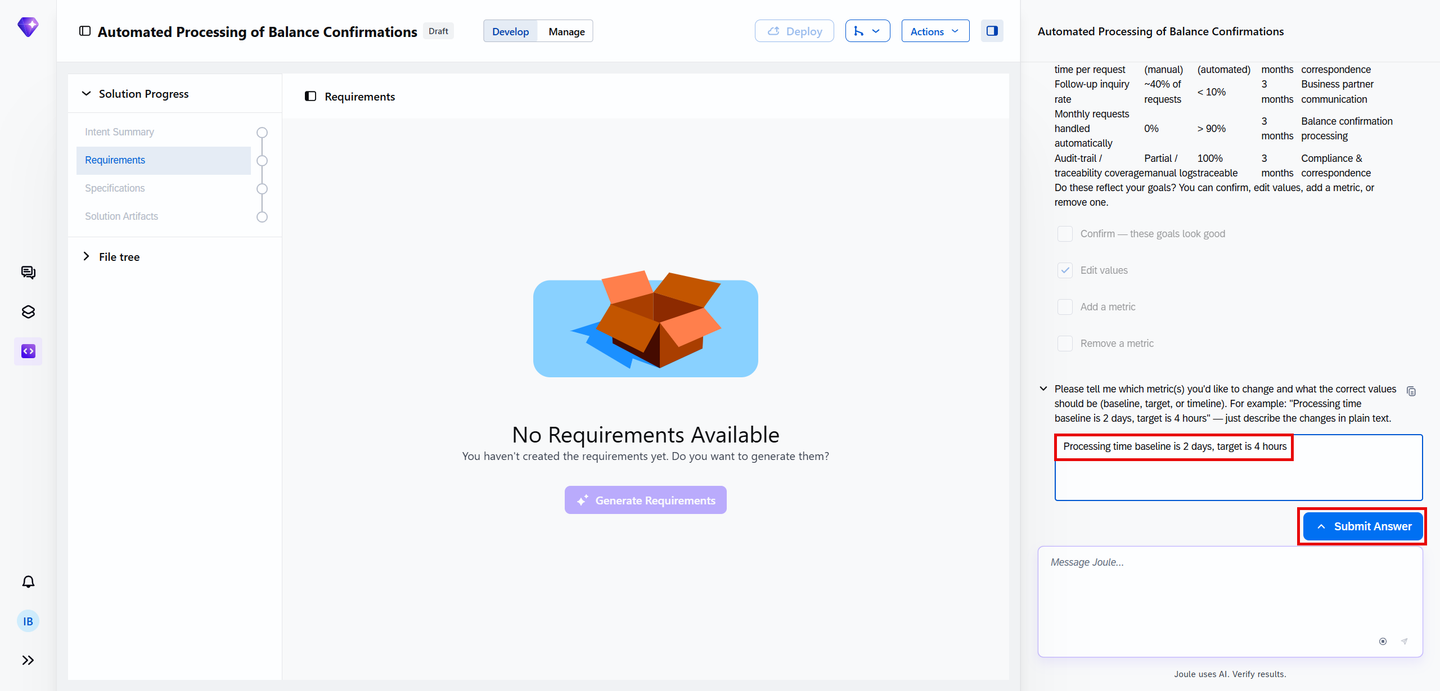Open the branch icon dropdown

[867, 31]
